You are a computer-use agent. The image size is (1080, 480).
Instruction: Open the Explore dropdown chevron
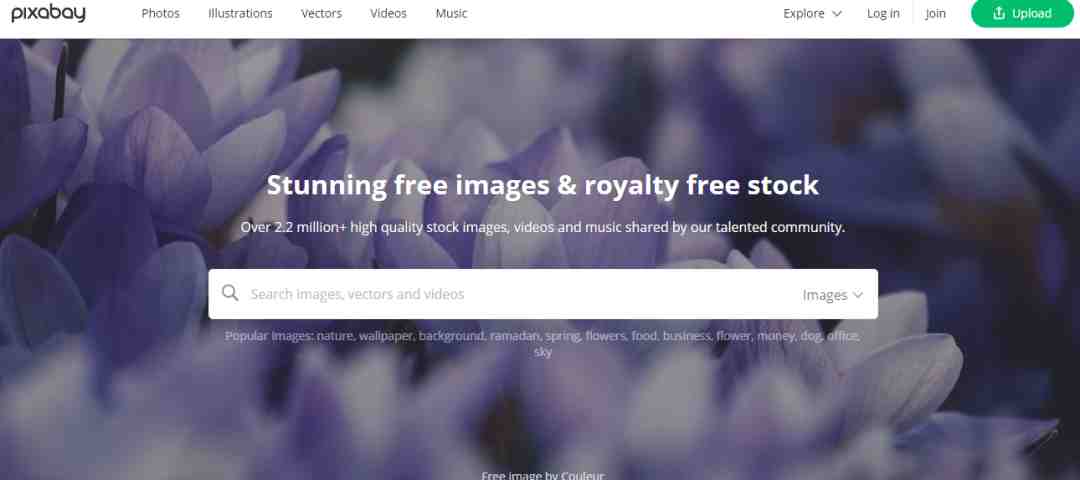[837, 13]
